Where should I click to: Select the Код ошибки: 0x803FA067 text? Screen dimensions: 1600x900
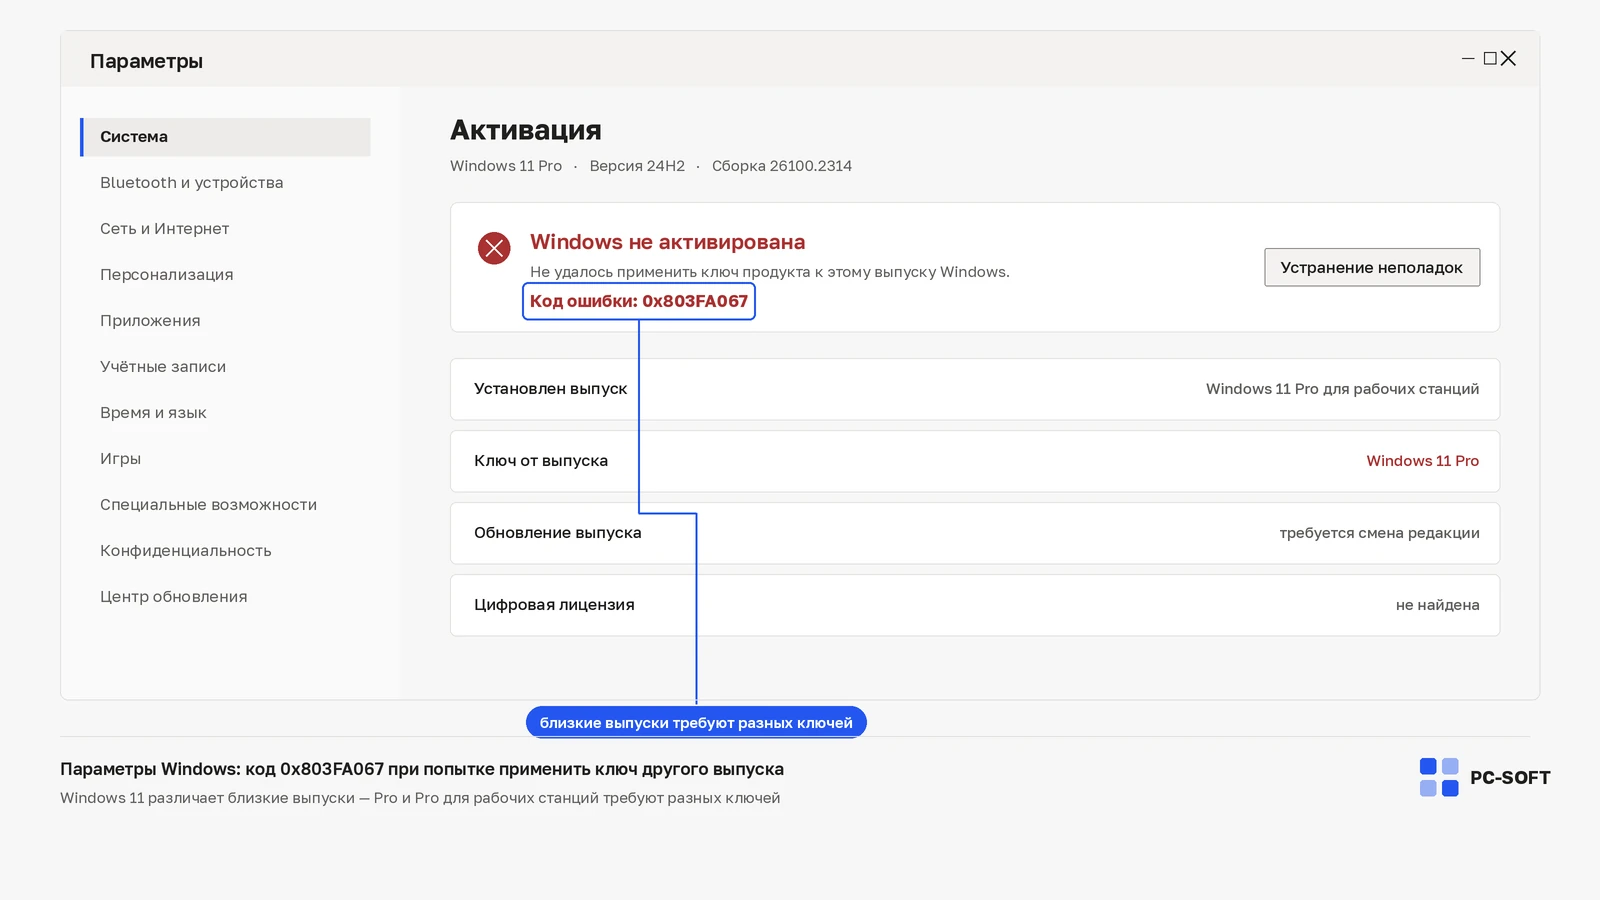point(639,301)
